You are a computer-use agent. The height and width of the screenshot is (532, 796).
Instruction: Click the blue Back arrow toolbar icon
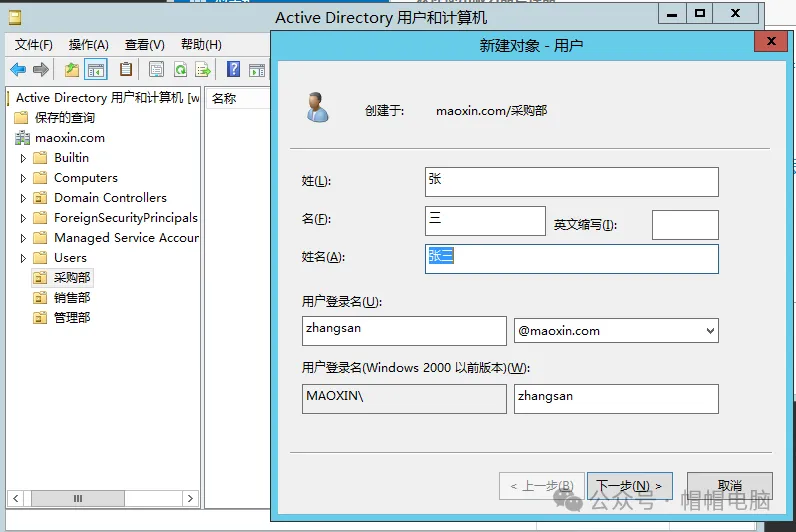pos(18,69)
